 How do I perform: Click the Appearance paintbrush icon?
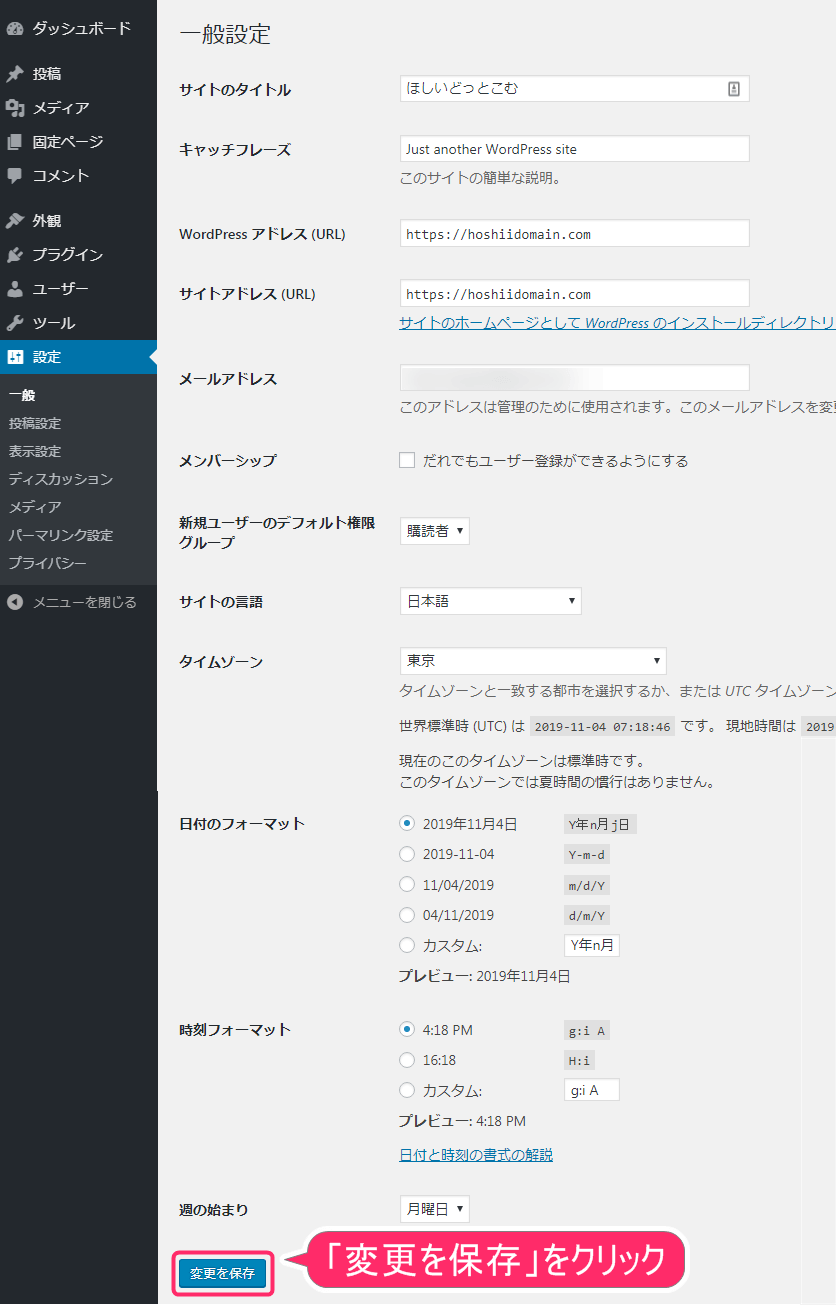pyautogui.click(x=15, y=221)
